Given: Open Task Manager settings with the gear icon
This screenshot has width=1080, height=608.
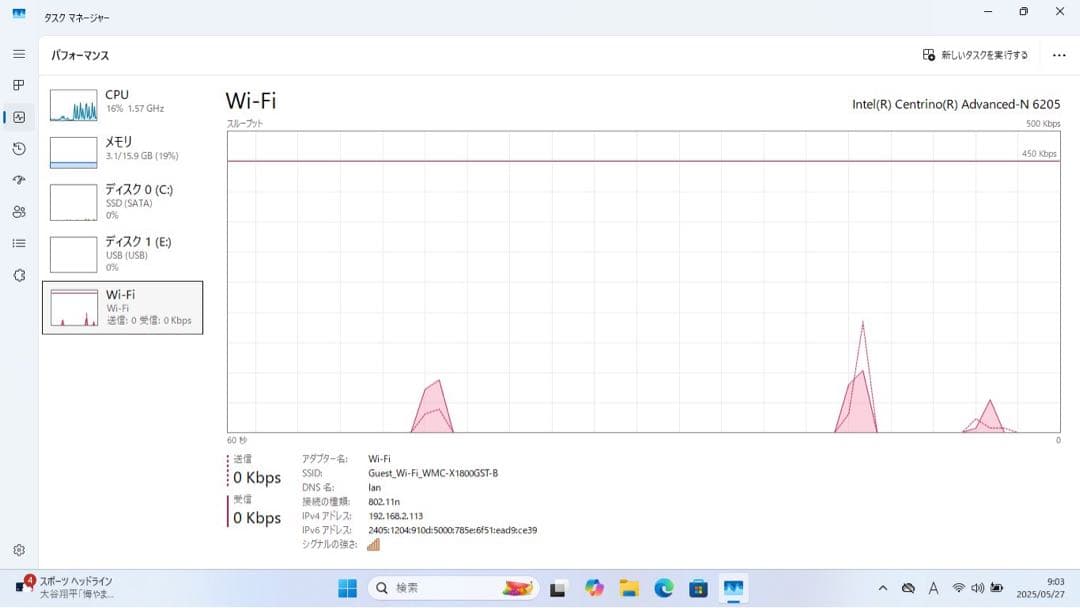Looking at the screenshot, I should 18,549.
